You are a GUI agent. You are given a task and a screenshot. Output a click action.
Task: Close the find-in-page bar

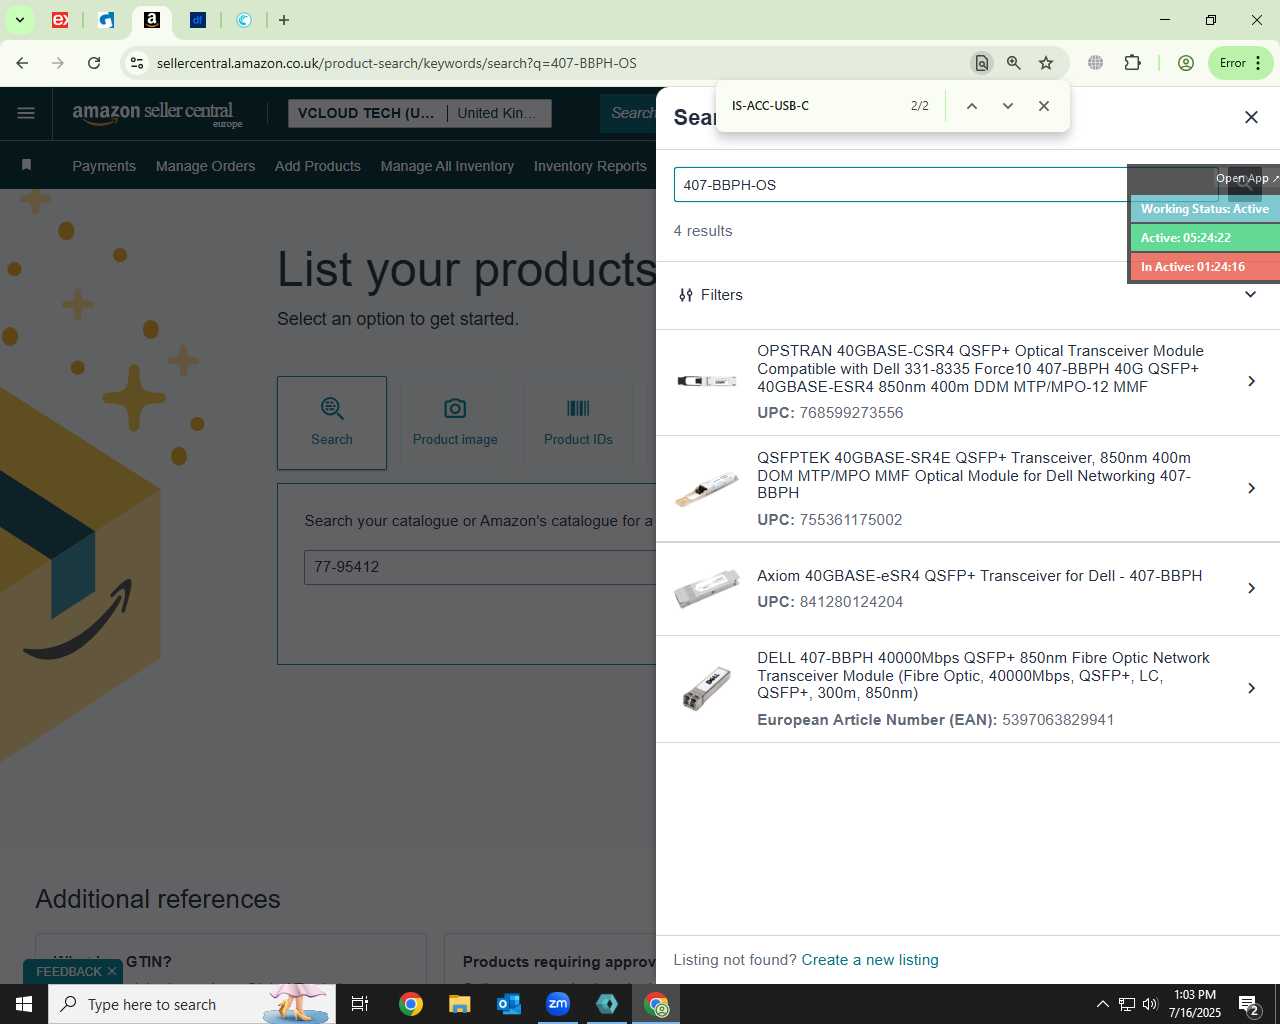pyautogui.click(x=1044, y=106)
